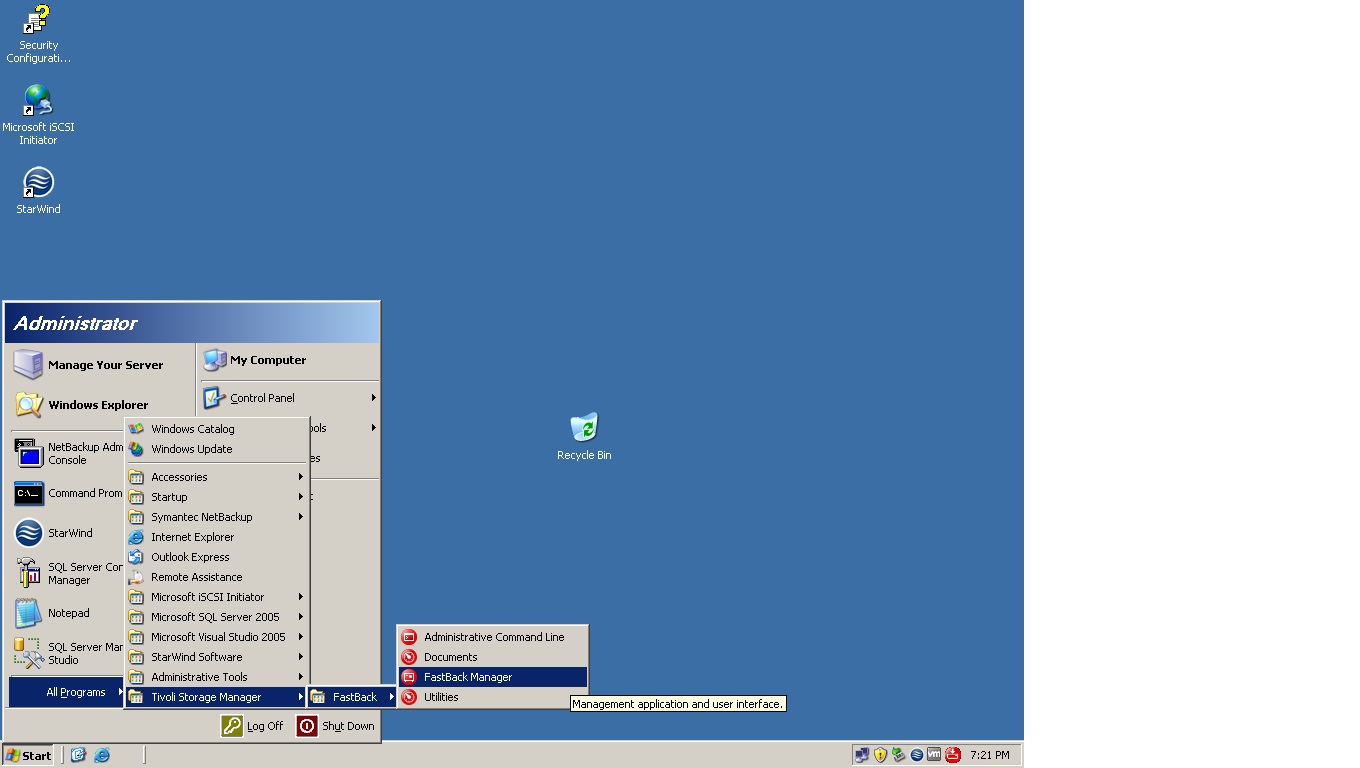Image resolution: width=1360 pixels, height=768 pixels.
Task: Expand Microsoft iSCSI Initiator program group
Action: 216,597
